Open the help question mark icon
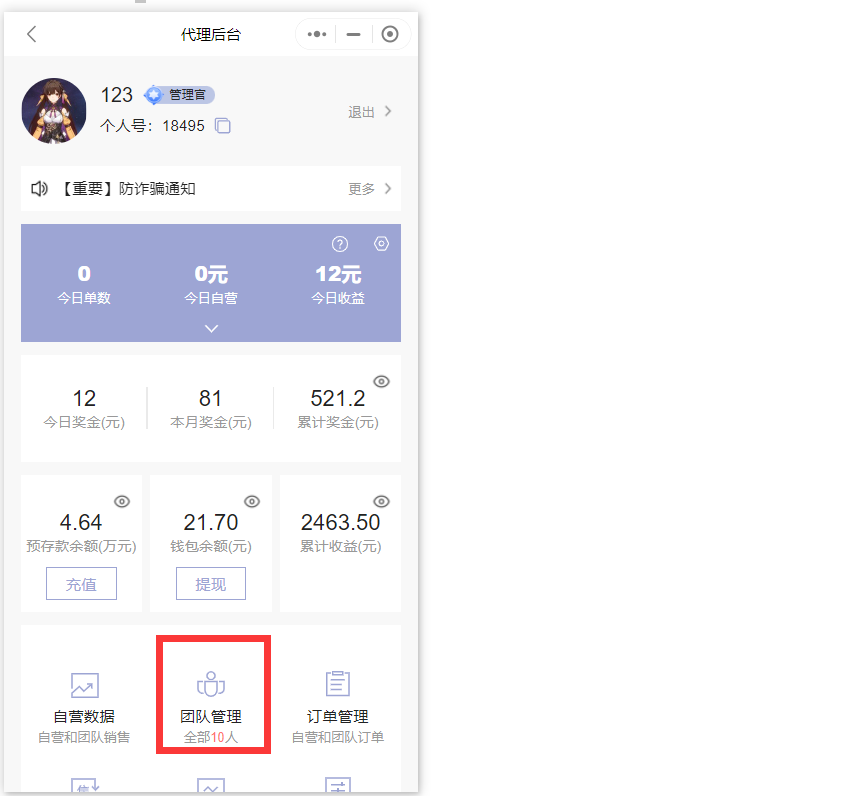 click(340, 244)
